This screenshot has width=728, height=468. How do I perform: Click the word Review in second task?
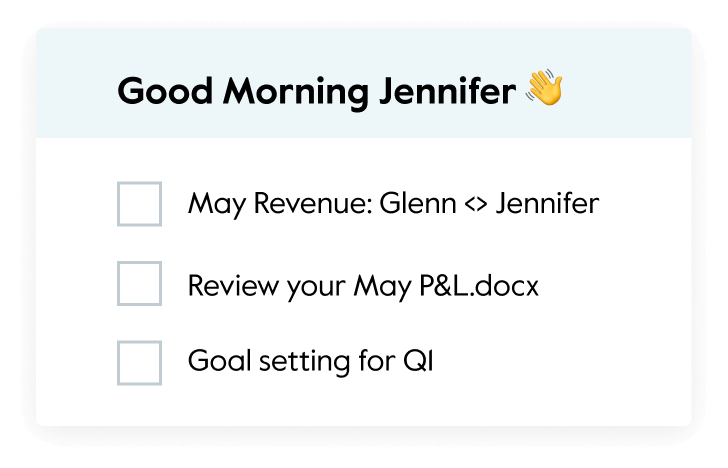click(234, 286)
